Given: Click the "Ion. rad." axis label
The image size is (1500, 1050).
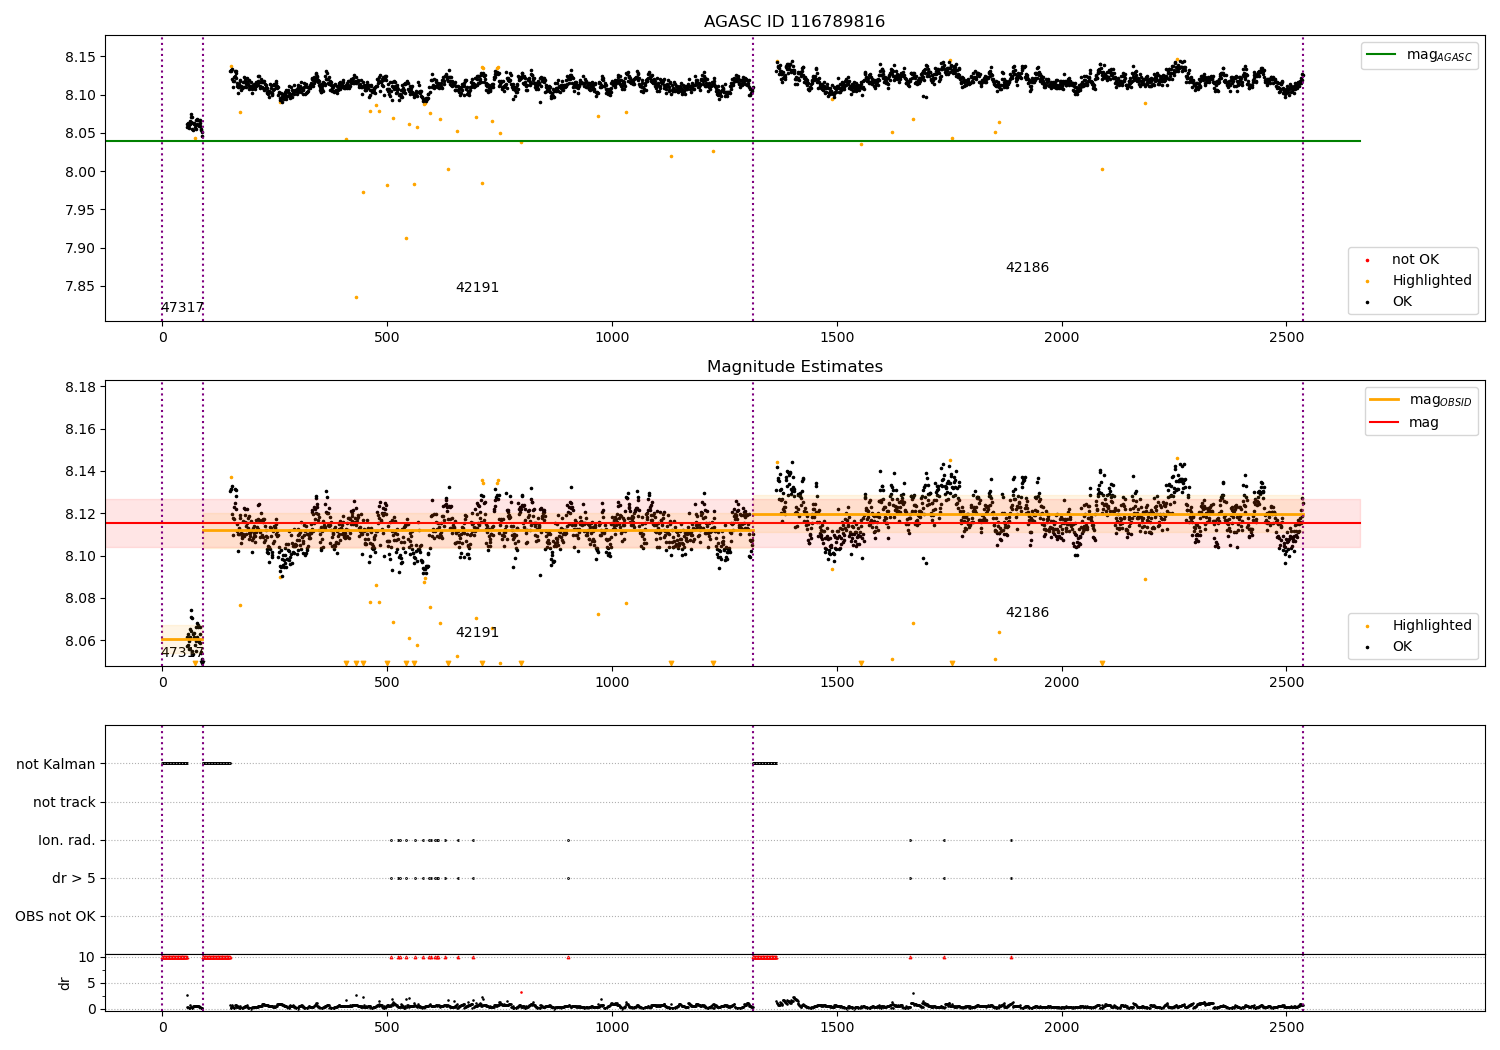Looking at the screenshot, I should tap(67, 841).
